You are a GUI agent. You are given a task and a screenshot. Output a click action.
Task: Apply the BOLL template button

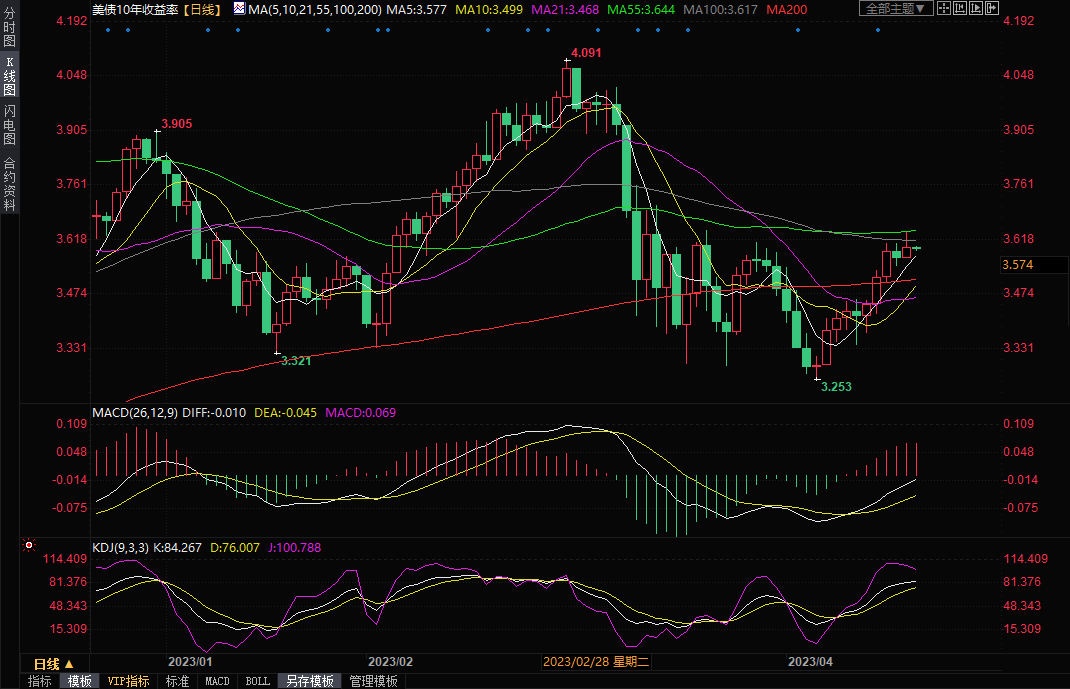[257, 681]
